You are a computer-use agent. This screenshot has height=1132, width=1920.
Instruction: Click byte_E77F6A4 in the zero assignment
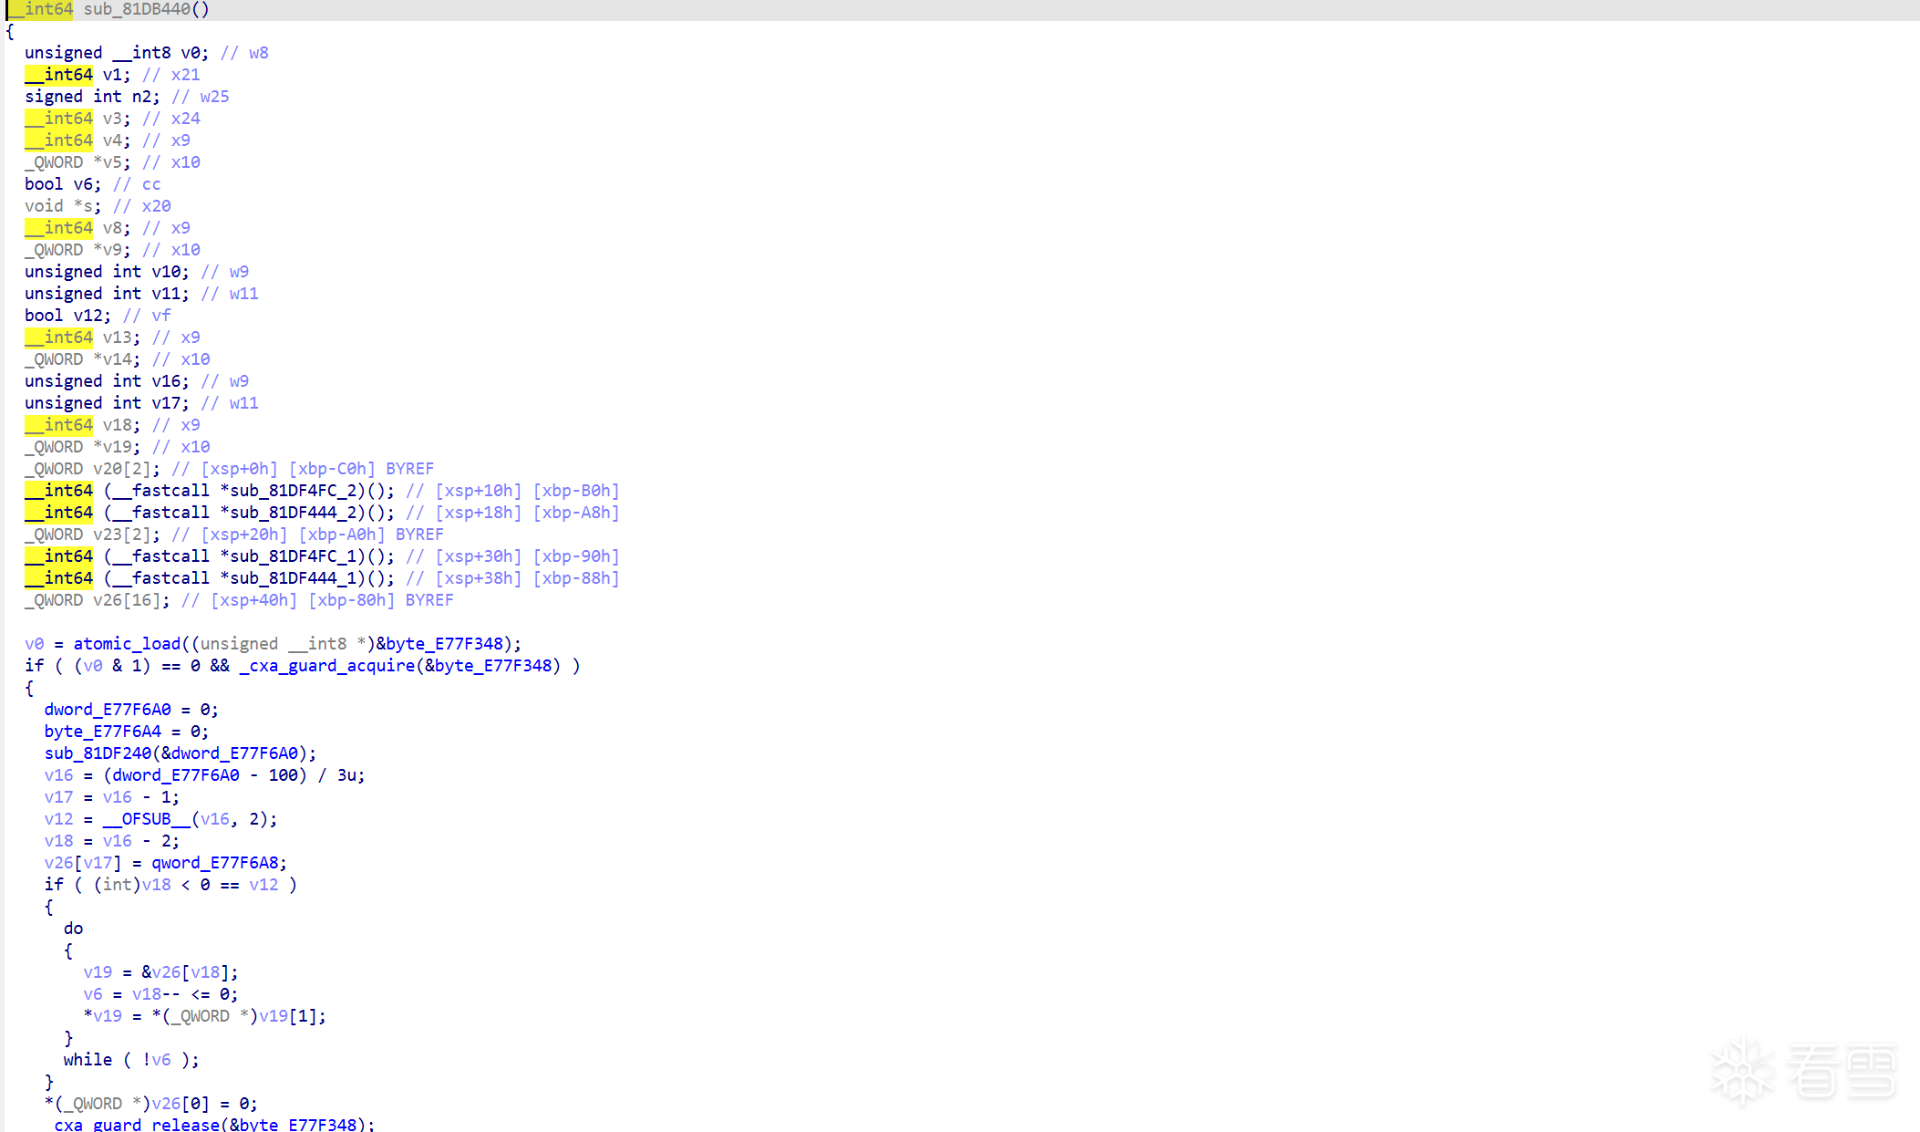tap(102, 732)
